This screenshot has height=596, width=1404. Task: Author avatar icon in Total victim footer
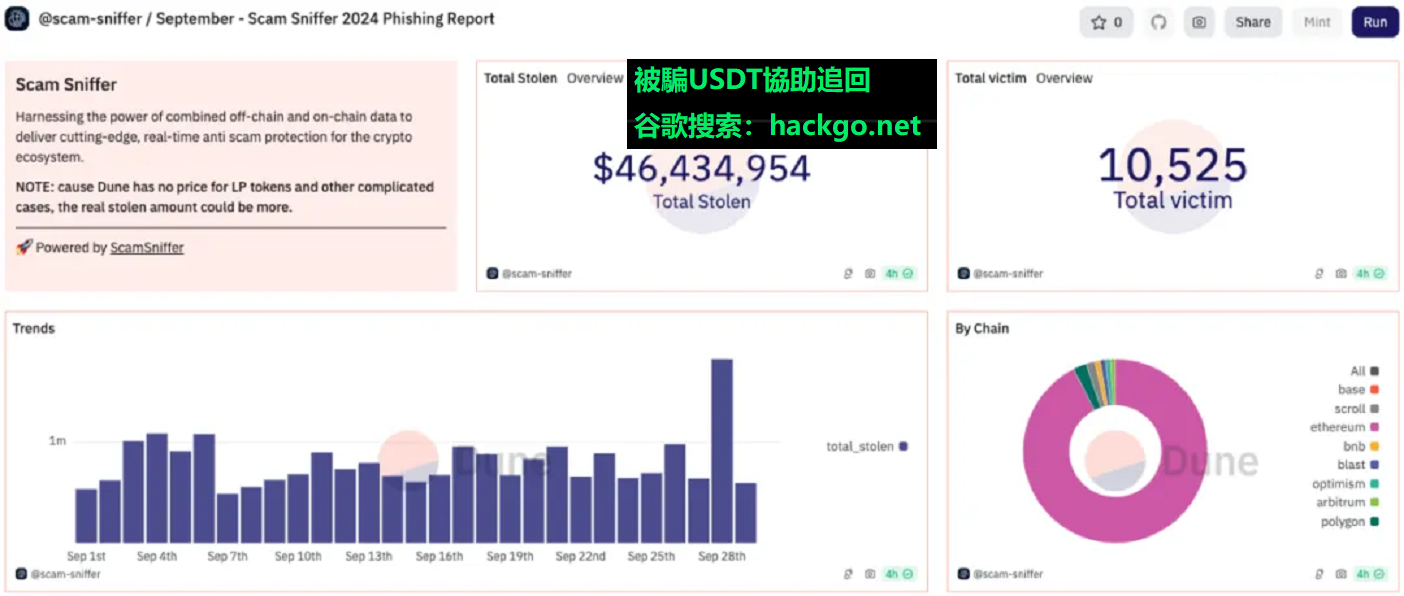point(963,273)
